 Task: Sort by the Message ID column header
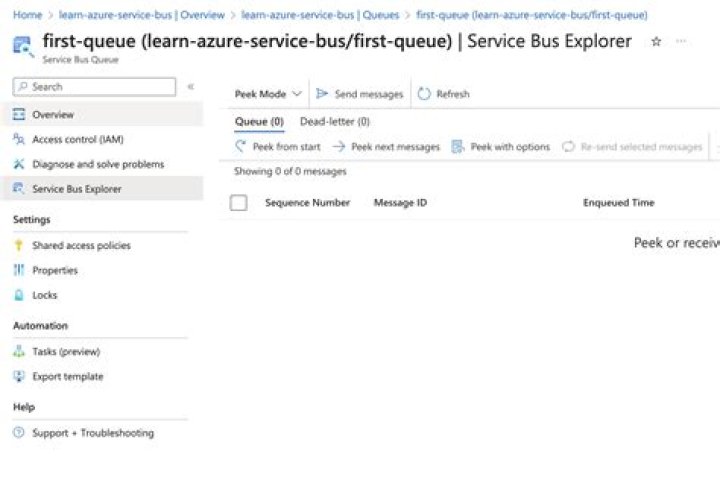coord(400,202)
